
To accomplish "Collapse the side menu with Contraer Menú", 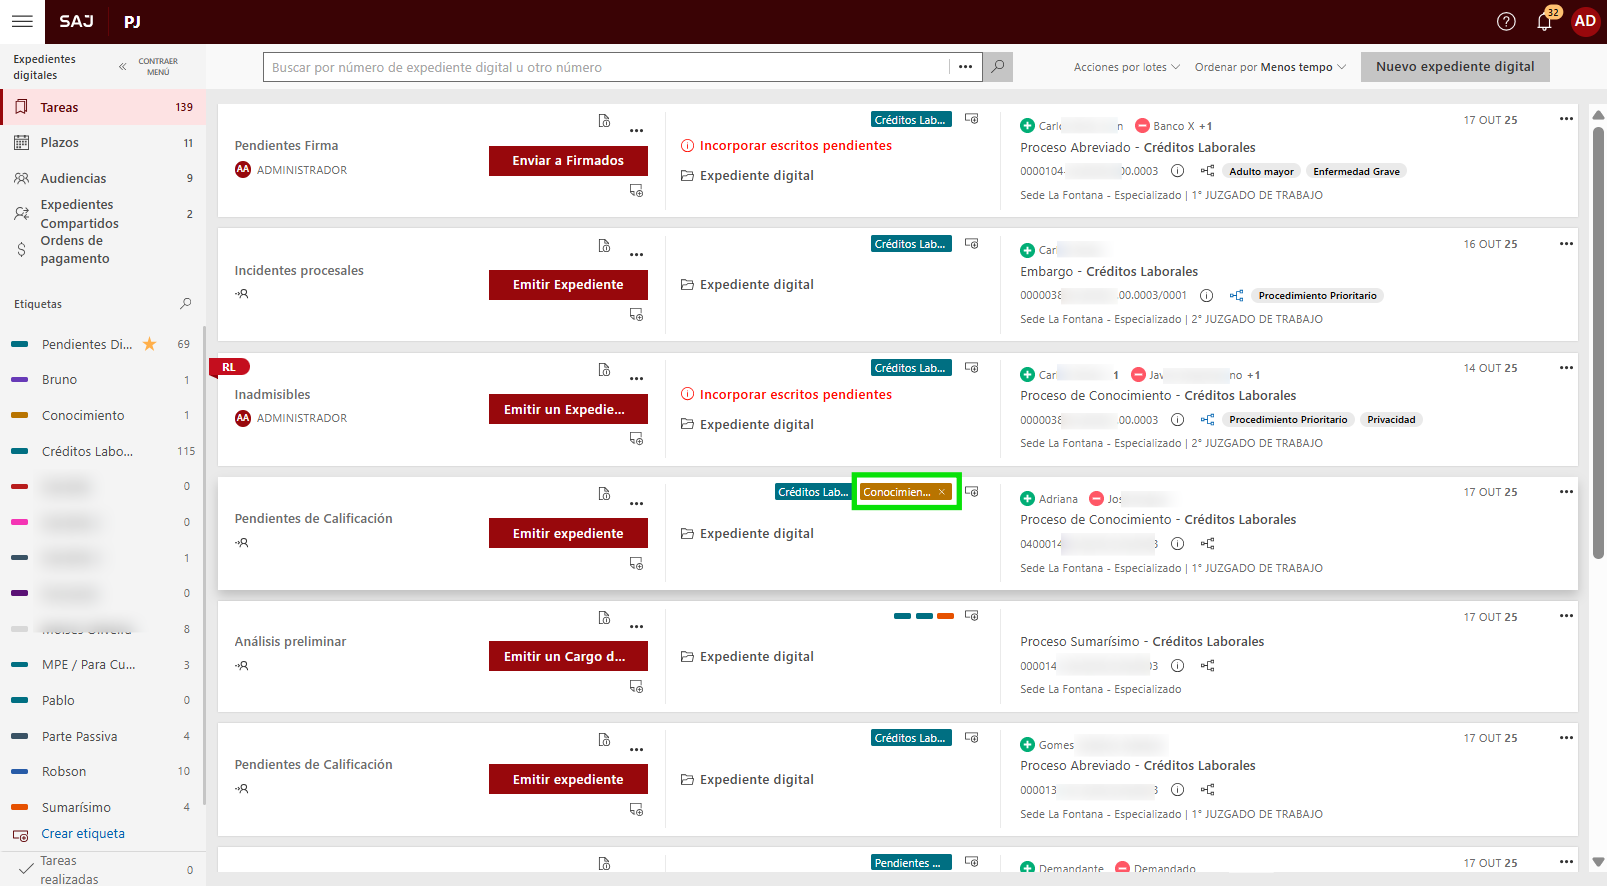I will click(x=148, y=67).
